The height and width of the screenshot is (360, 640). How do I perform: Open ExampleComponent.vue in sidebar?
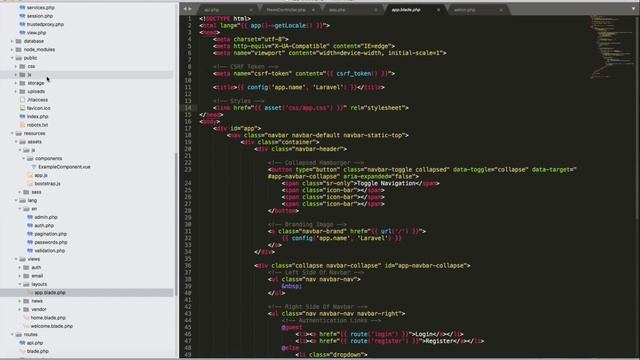(64, 167)
